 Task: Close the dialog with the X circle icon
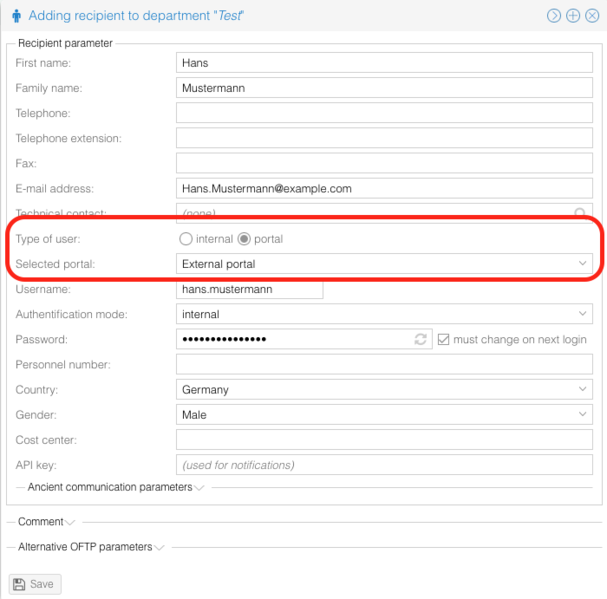tap(592, 16)
